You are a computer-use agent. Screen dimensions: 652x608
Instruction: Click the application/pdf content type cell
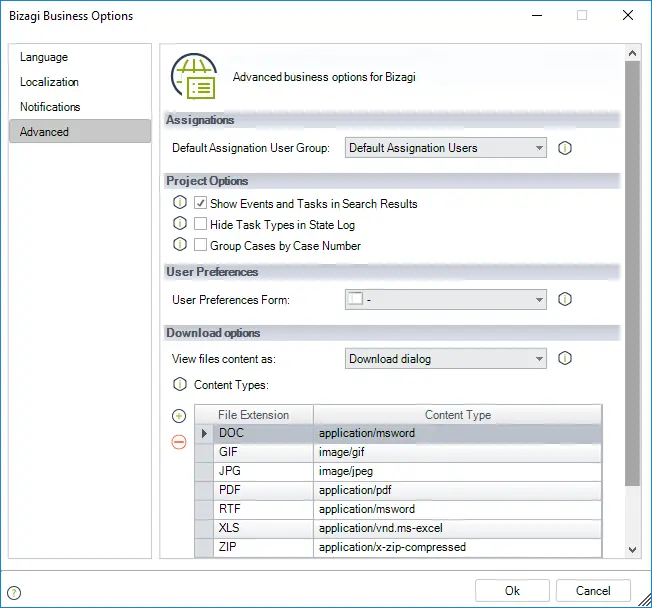457,490
